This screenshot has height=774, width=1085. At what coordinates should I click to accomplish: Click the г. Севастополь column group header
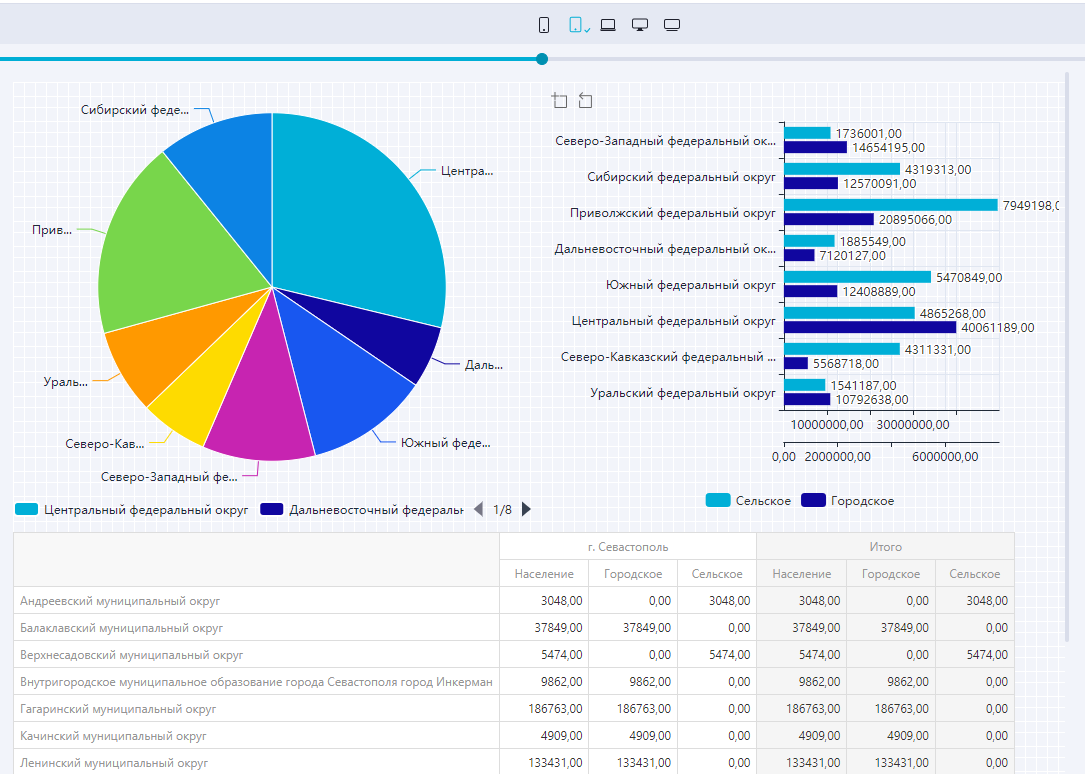coord(627,547)
